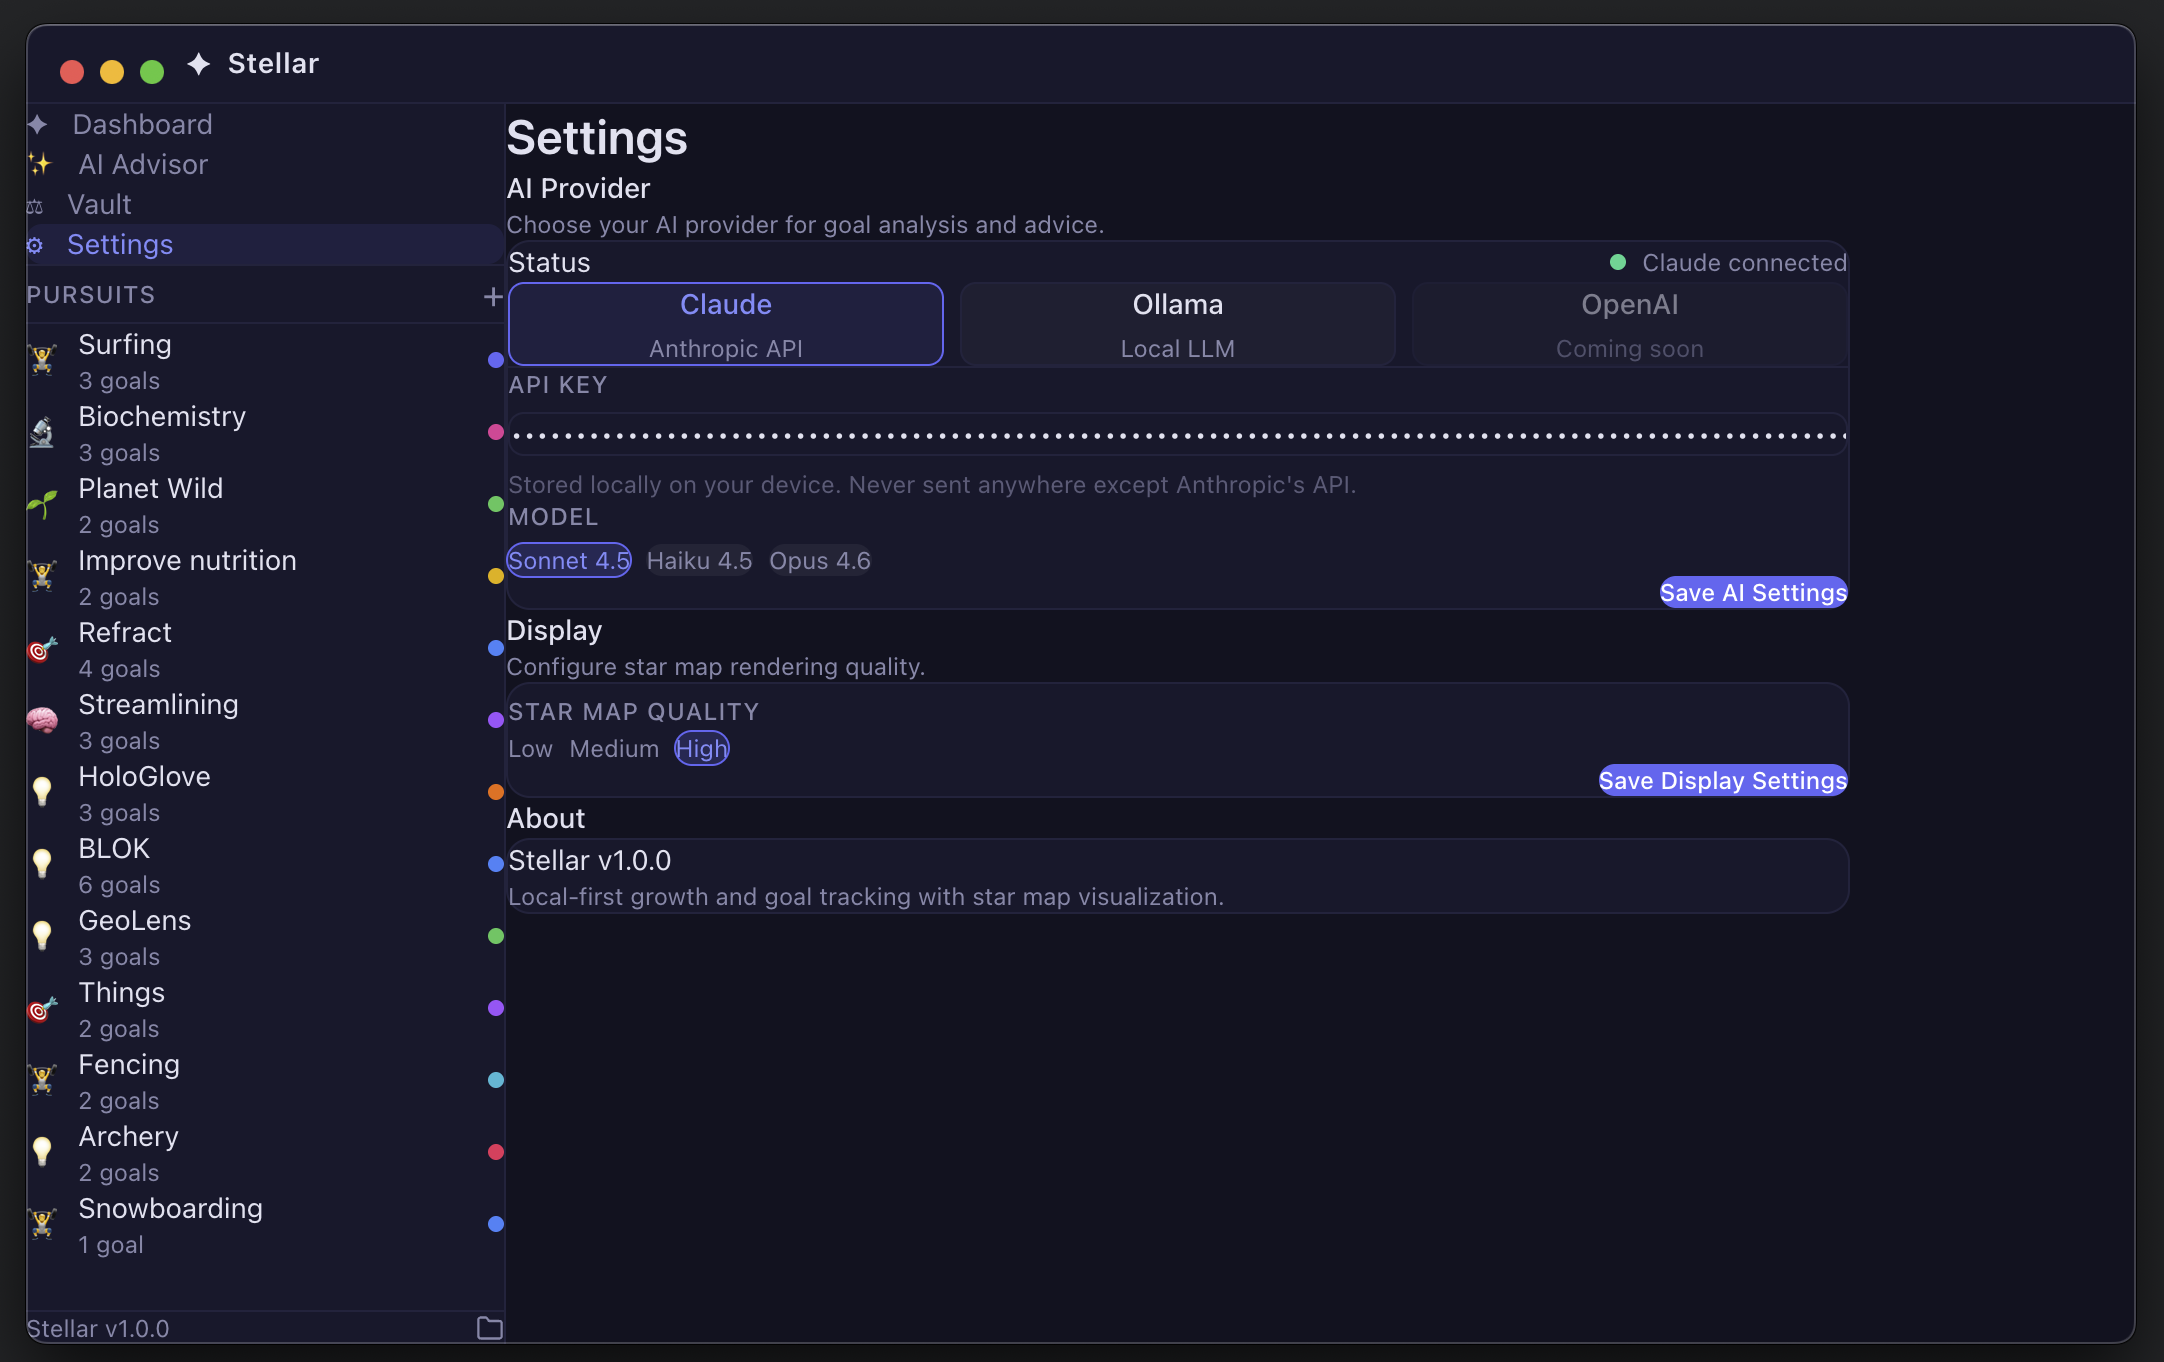Image resolution: width=2164 pixels, height=1362 pixels.
Task: Click the plus icon to add a pursuit
Action: click(x=492, y=296)
